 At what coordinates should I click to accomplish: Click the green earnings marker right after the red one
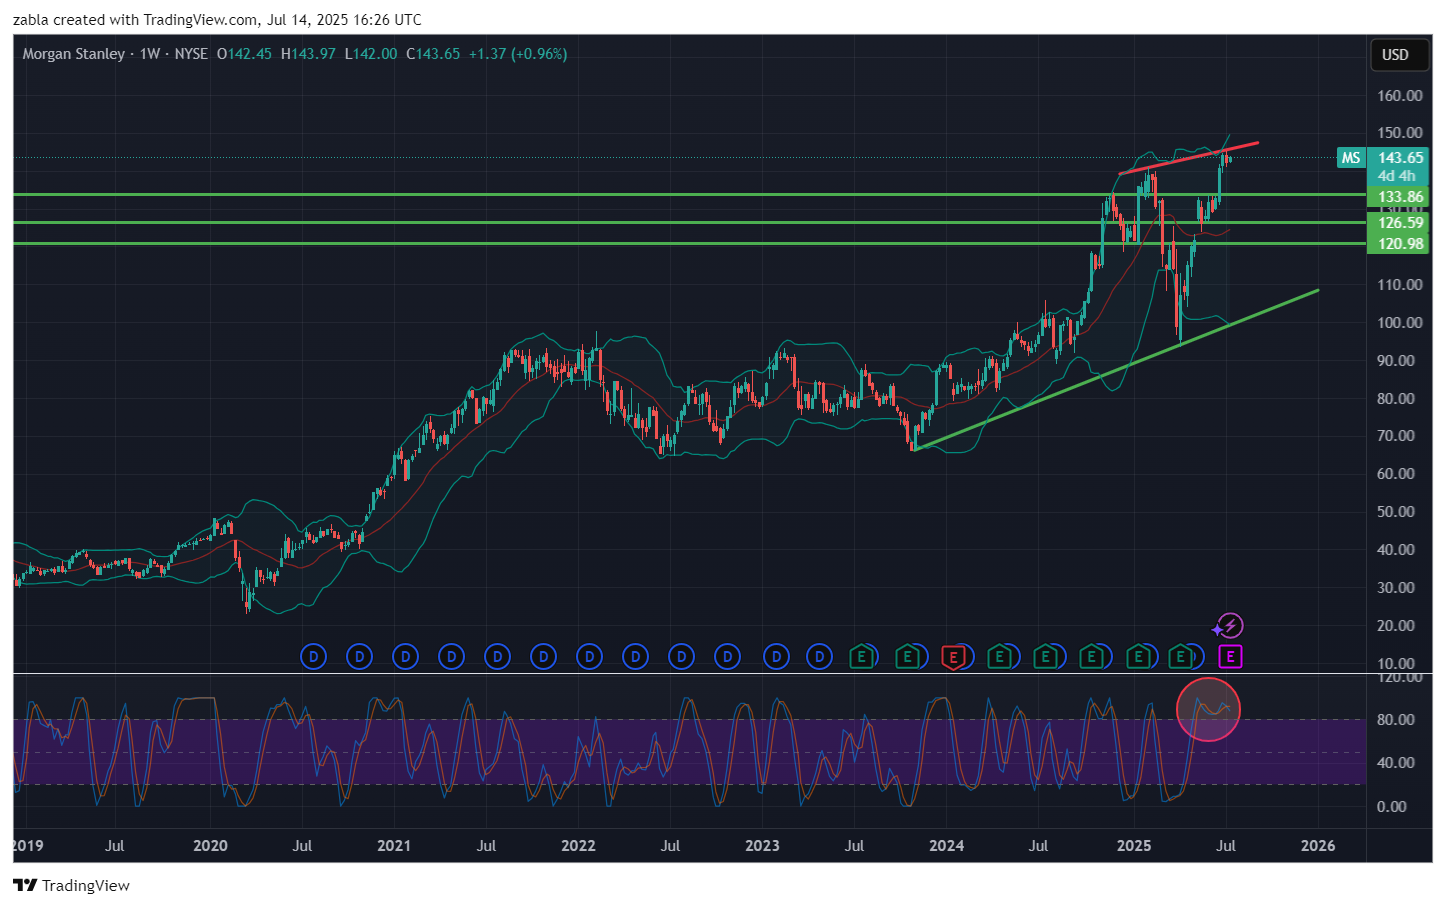tap(1000, 657)
